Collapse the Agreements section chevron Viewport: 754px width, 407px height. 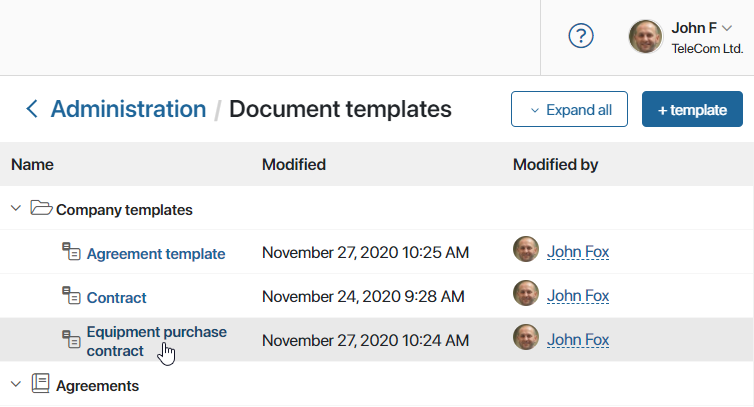16,384
